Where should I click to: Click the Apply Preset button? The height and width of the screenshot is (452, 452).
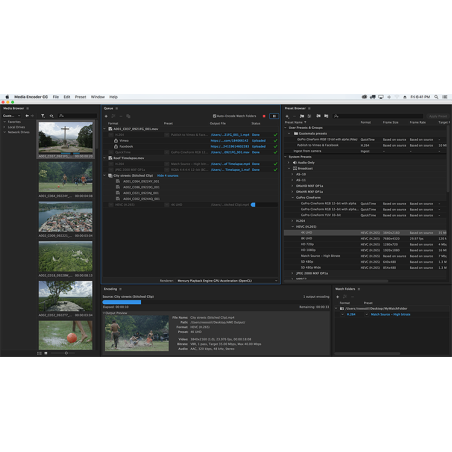tap(438, 116)
